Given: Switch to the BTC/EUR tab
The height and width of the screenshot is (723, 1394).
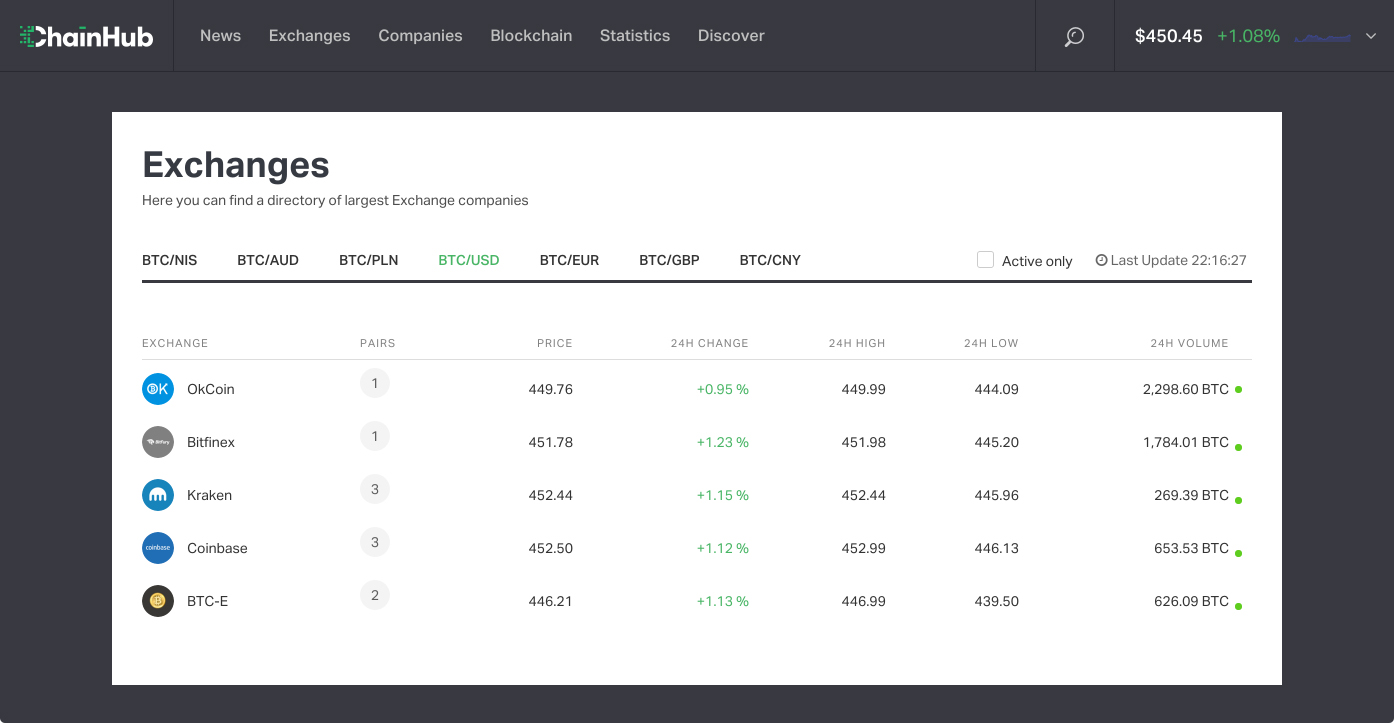Looking at the screenshot, I should (569, 260).
